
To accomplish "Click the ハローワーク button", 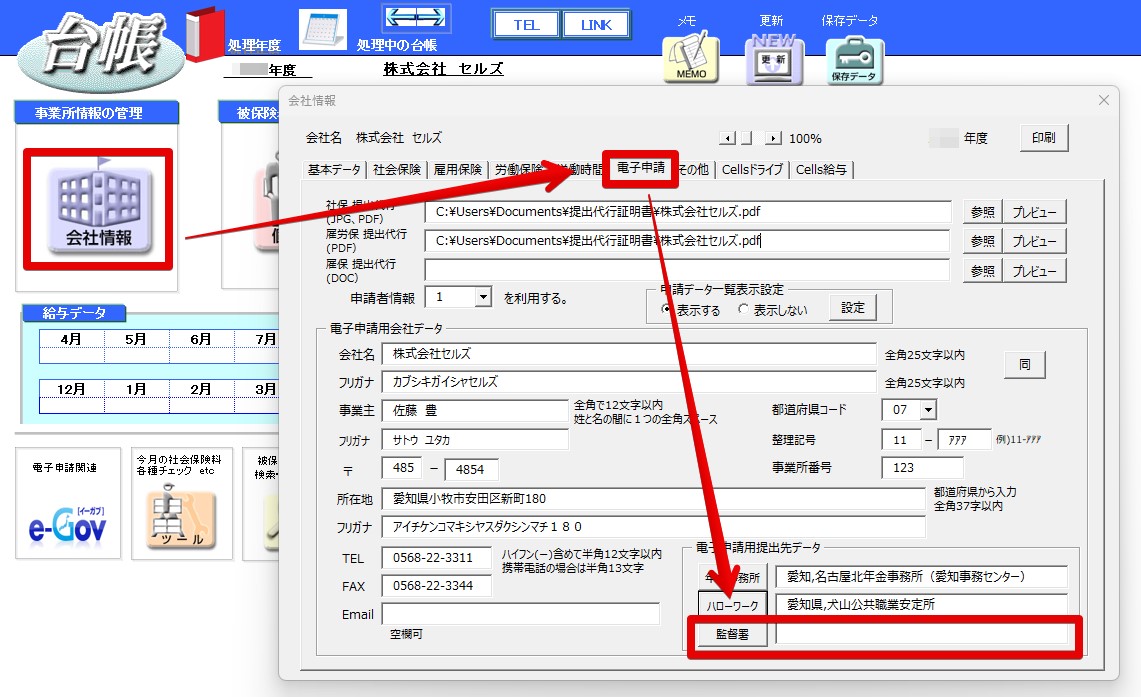I will [x=732, y=605].
